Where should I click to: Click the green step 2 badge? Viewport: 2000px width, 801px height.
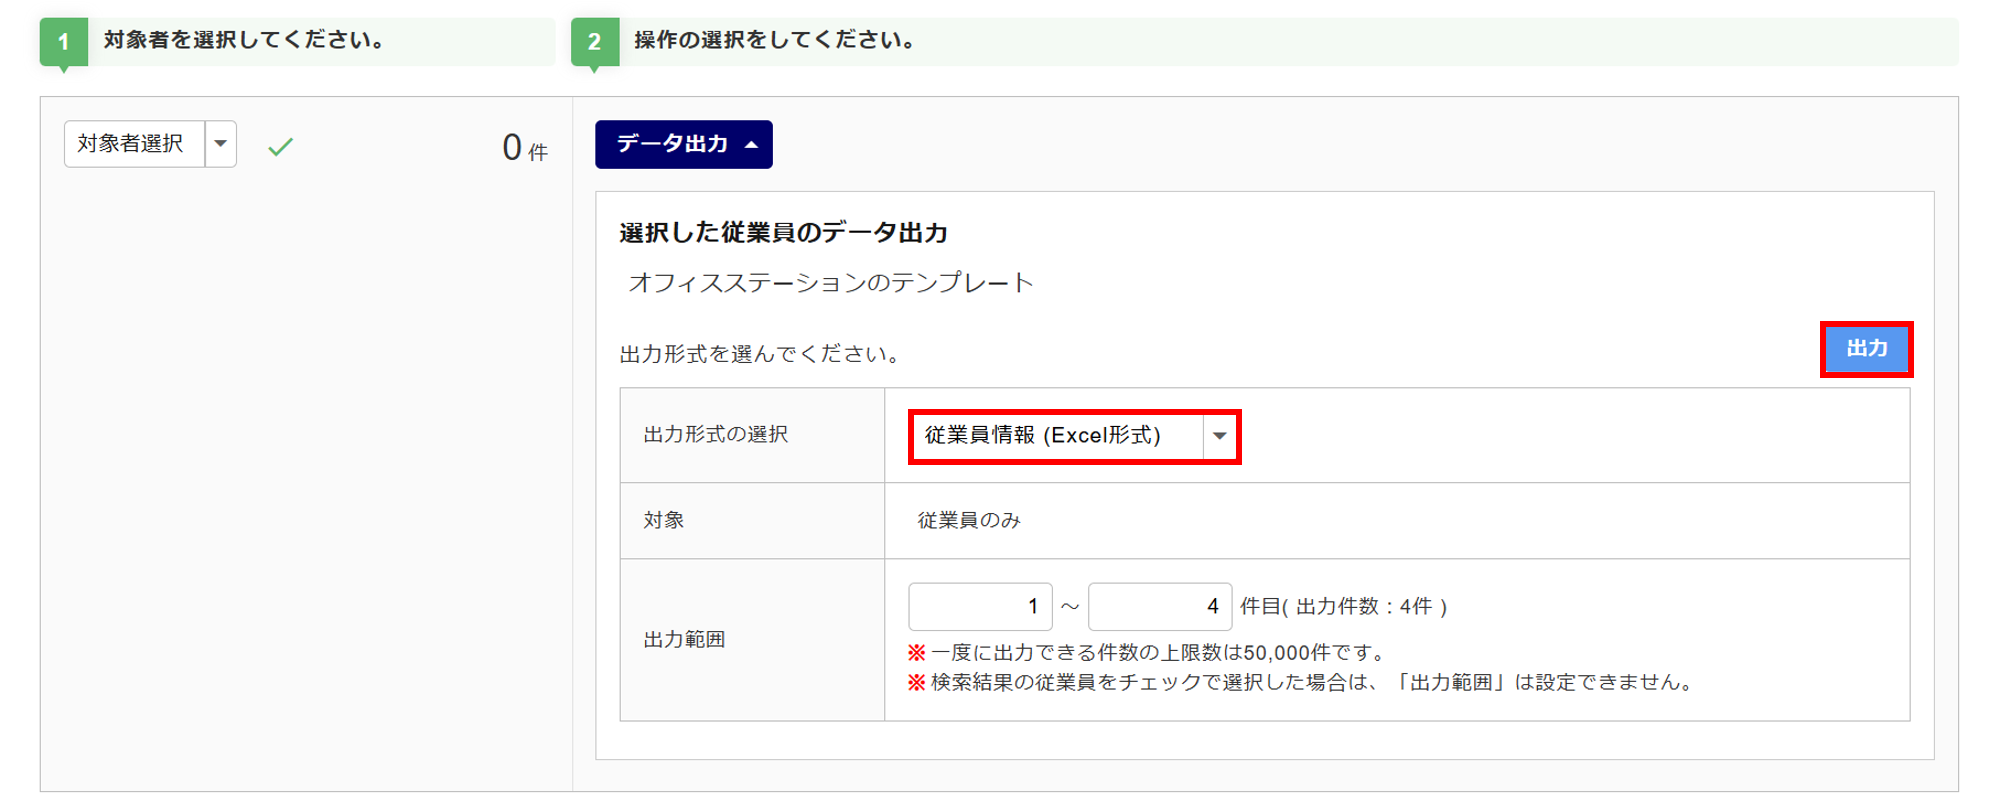(594, 42)
